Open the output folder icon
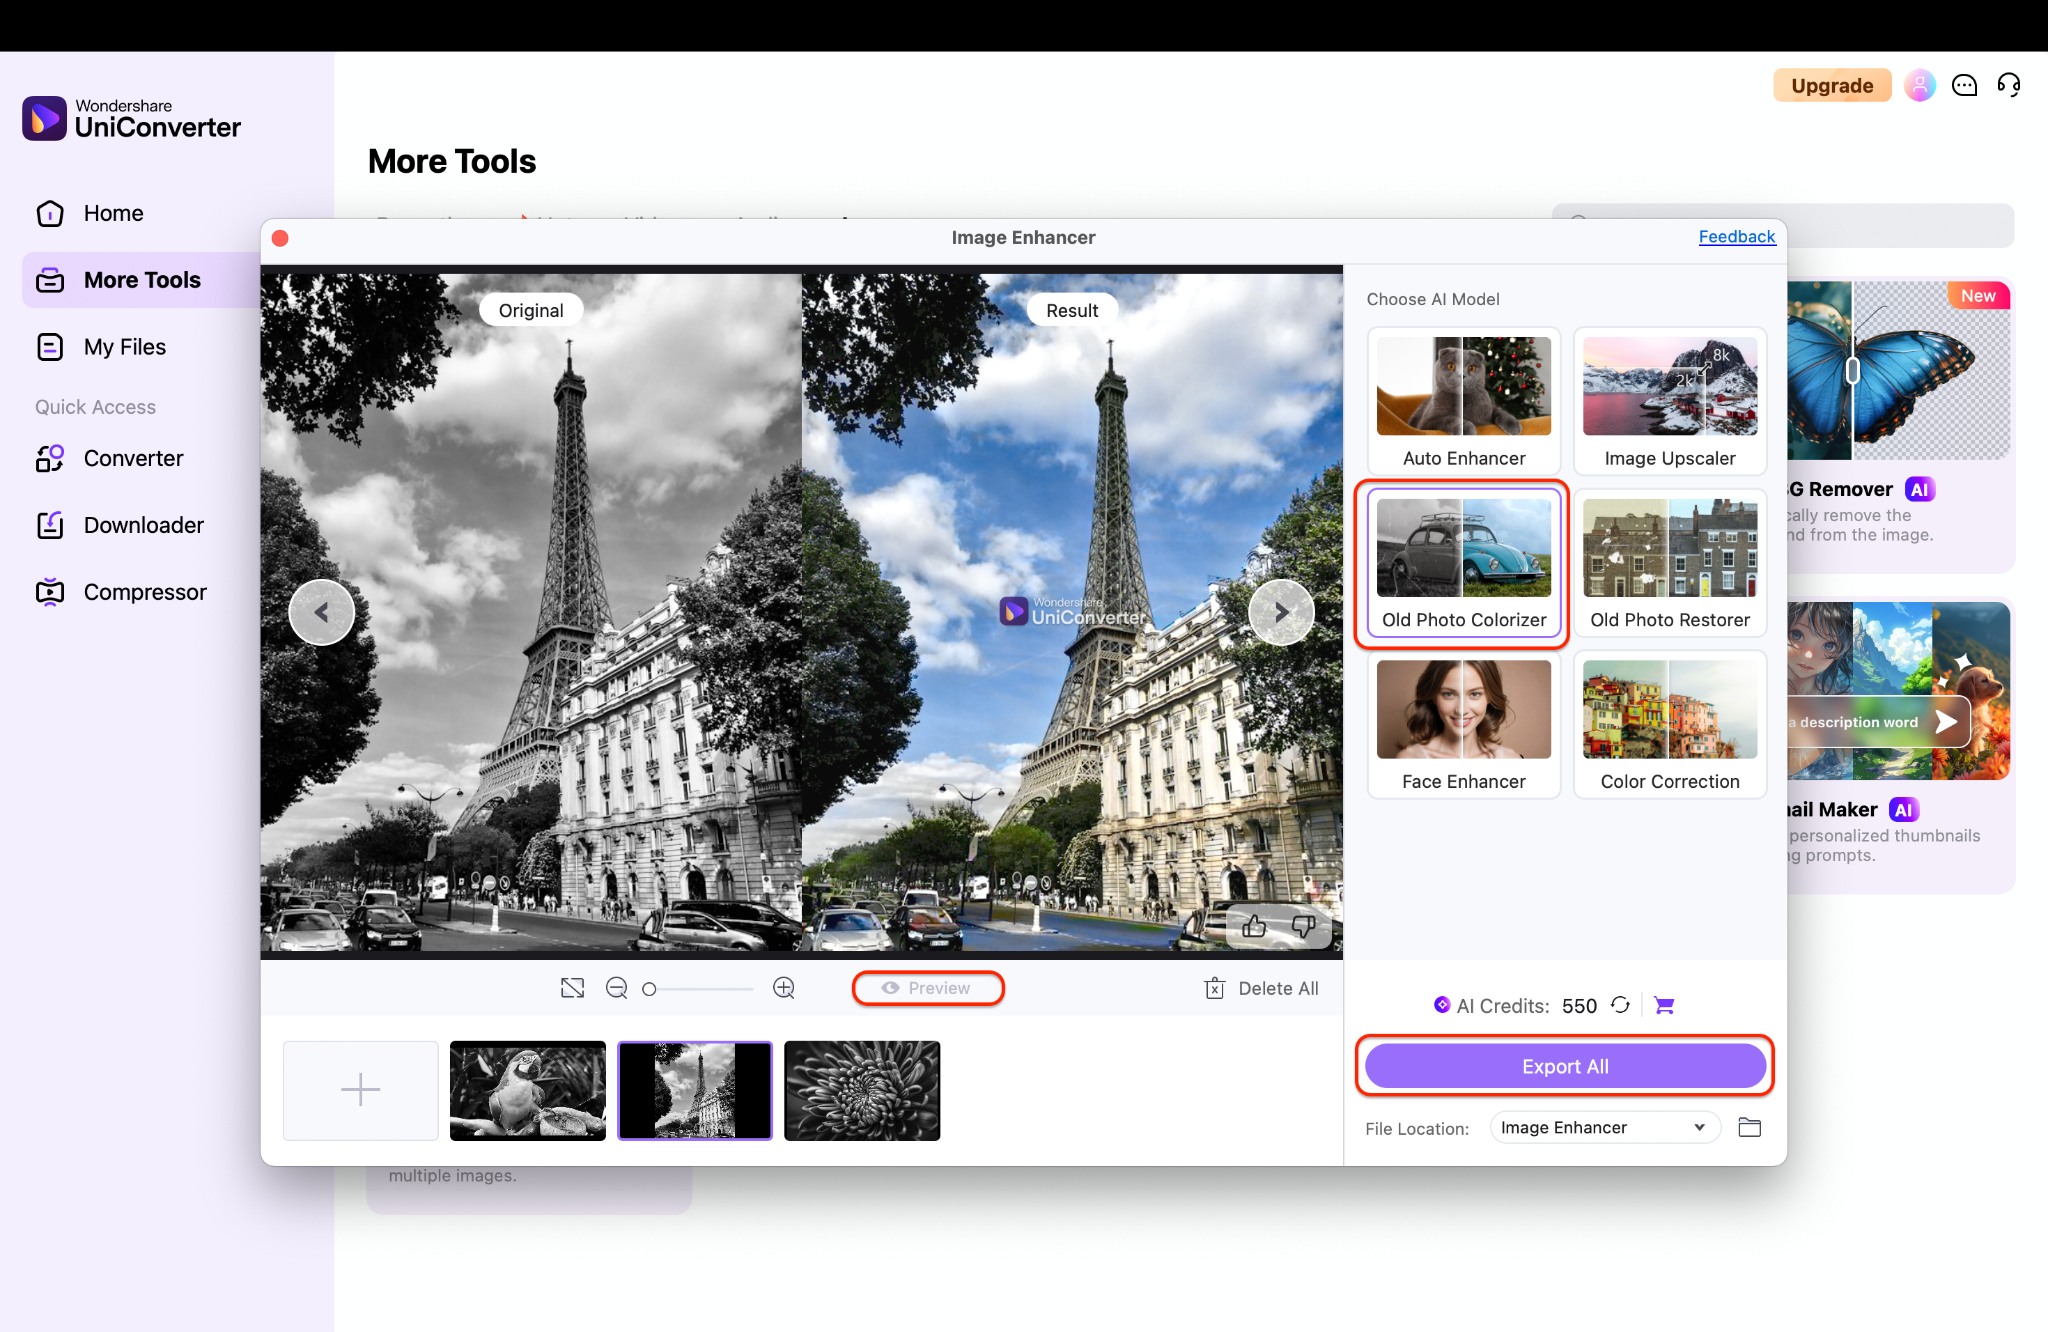Viewport: 2048px width, 1332px height. point(1749,1127)
